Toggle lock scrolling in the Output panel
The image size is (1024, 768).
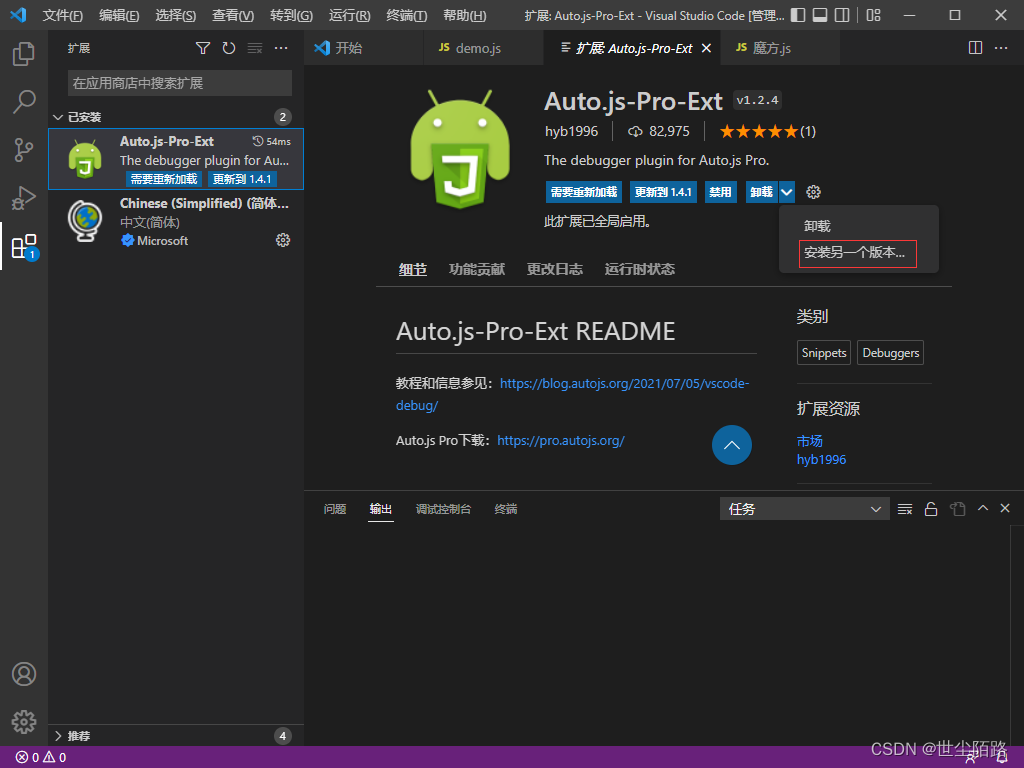pos(930,508)
